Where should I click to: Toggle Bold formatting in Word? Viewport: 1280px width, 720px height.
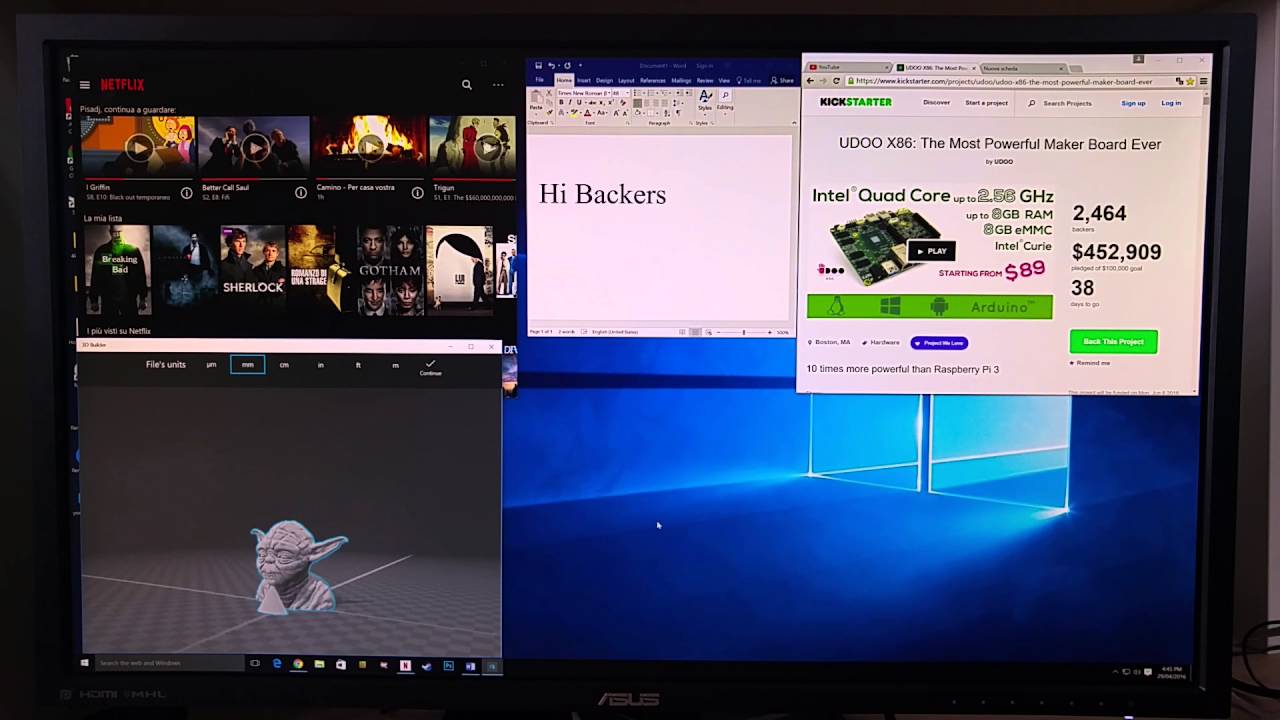(561, 102)
